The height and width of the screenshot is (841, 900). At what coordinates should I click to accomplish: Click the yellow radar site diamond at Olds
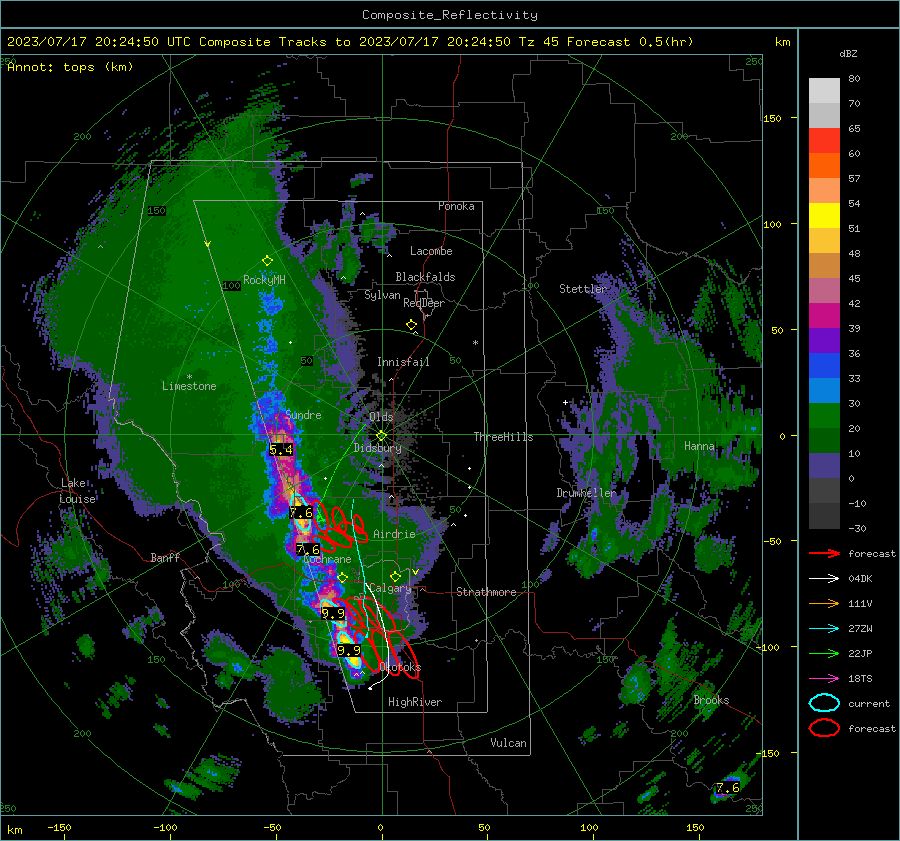coord(381,436)
